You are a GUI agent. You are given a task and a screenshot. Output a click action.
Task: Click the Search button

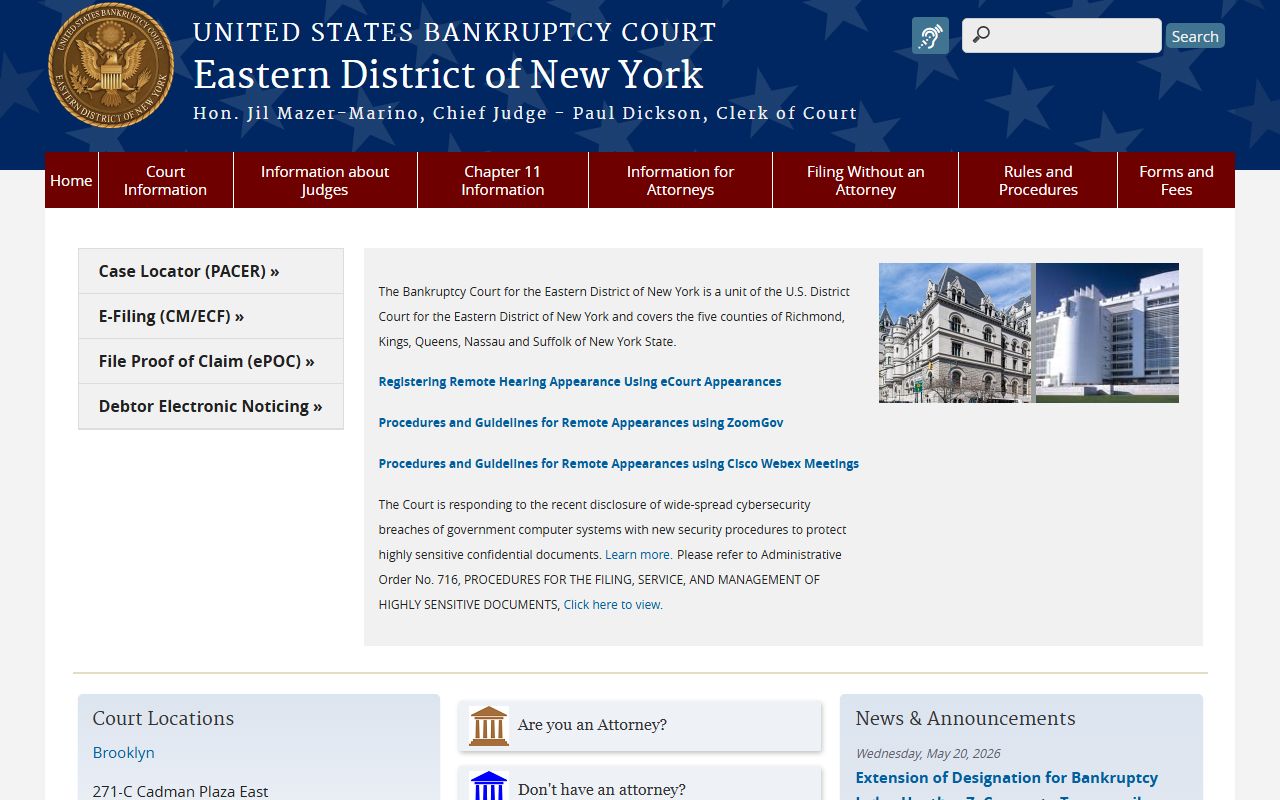[x=1195, y=36]
